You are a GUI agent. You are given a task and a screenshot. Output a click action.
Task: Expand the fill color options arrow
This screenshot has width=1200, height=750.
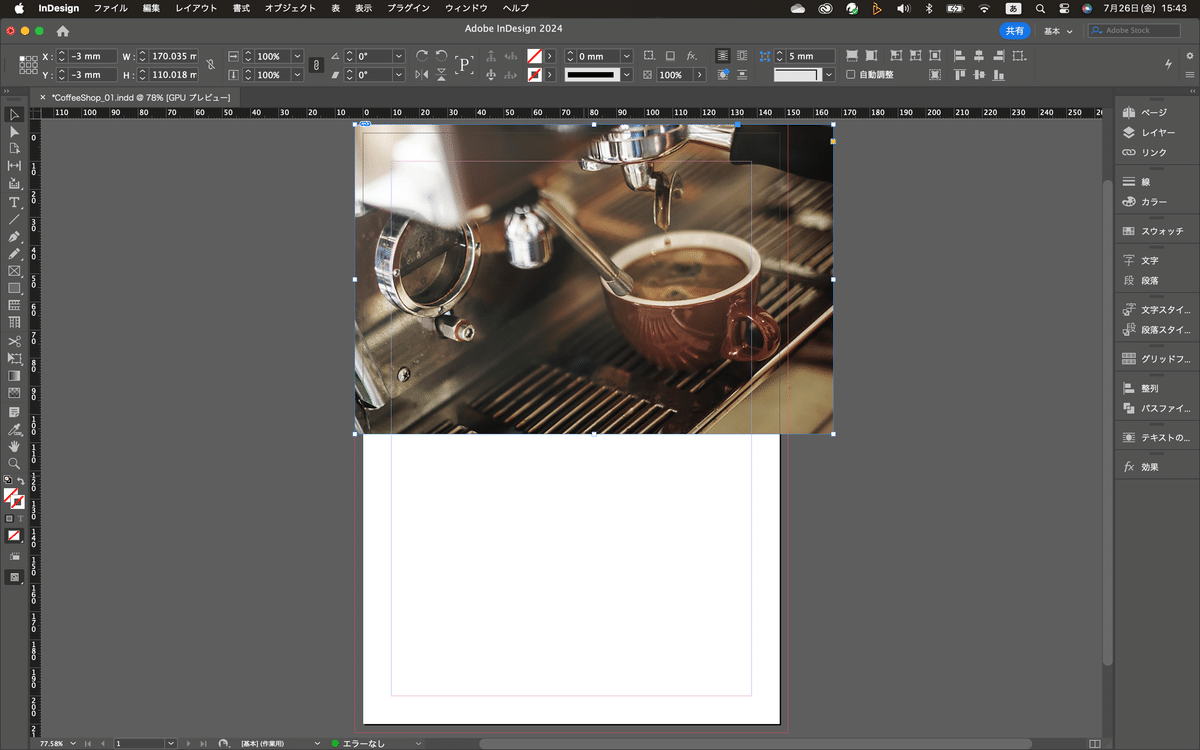tap(549, 56)
